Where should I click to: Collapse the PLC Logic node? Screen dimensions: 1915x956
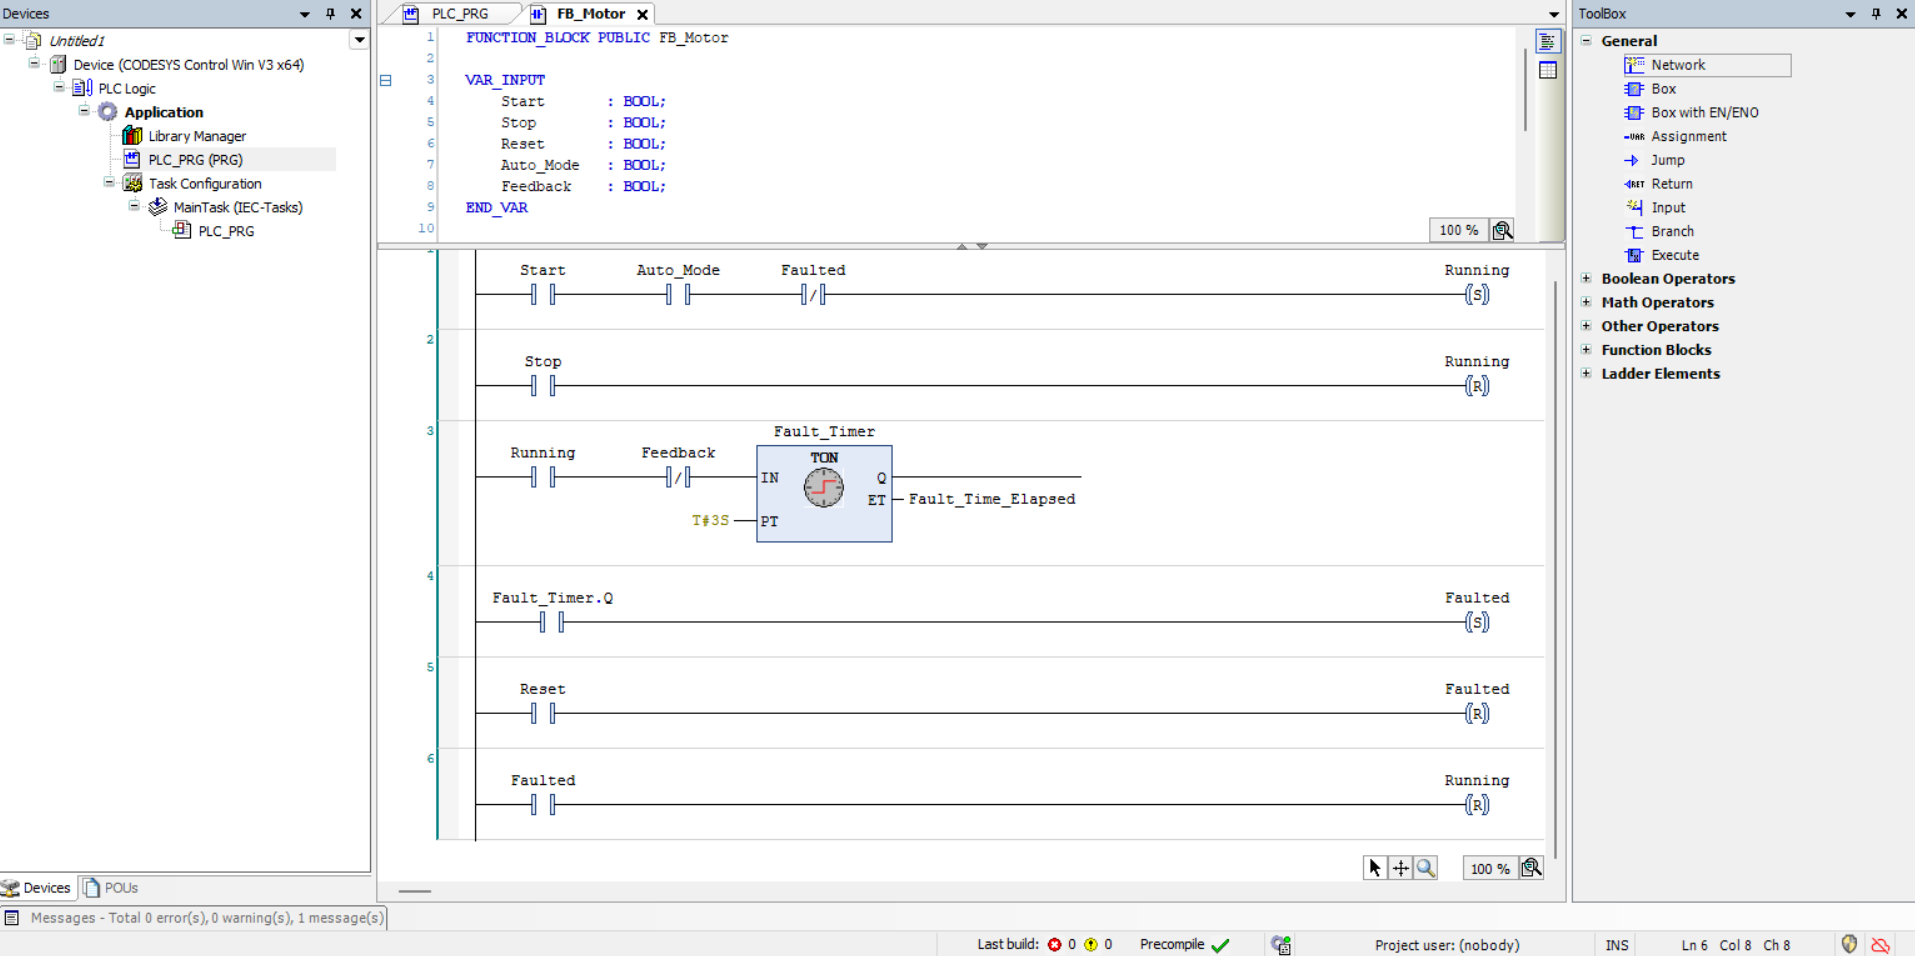point(59,87)
